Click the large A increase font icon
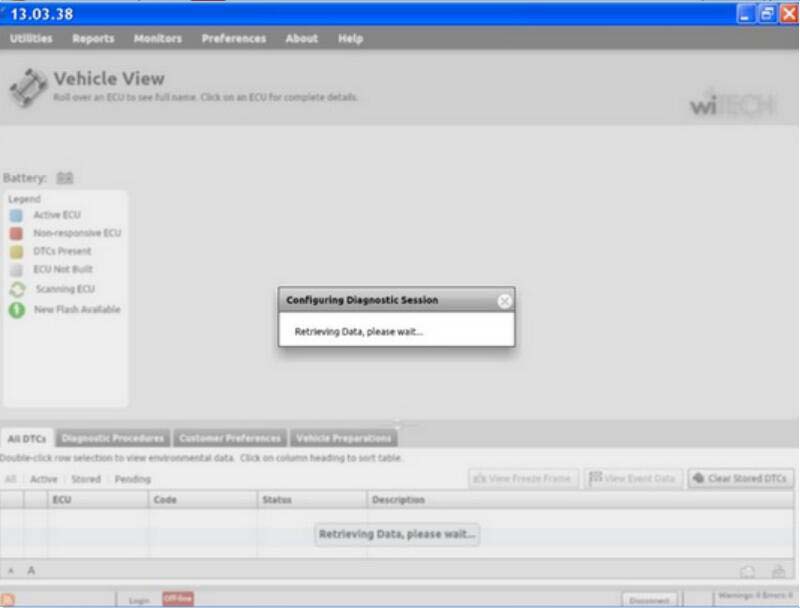The height and width of the screenshot is (608, 800). pyautogui.click(x=31, y=570)
